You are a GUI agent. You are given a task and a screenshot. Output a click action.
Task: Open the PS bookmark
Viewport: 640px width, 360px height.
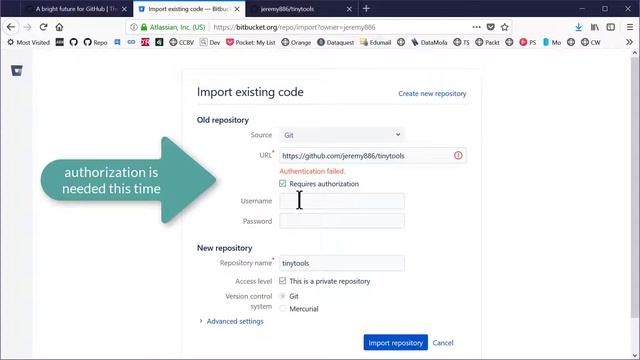coord(528,42)
